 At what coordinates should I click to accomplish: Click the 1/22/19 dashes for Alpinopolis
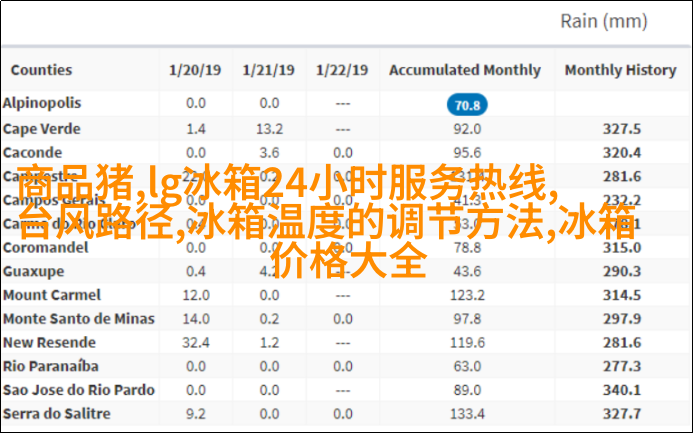[343, 104]
